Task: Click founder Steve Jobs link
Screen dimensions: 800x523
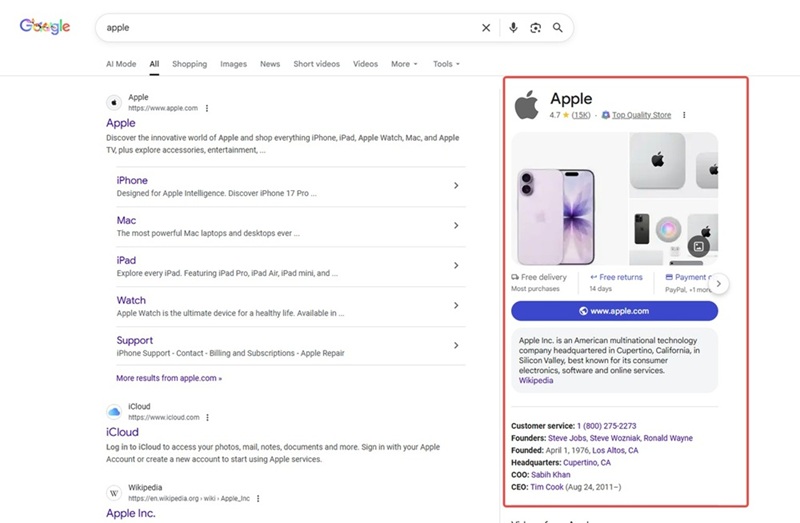Action: [566, 438]
